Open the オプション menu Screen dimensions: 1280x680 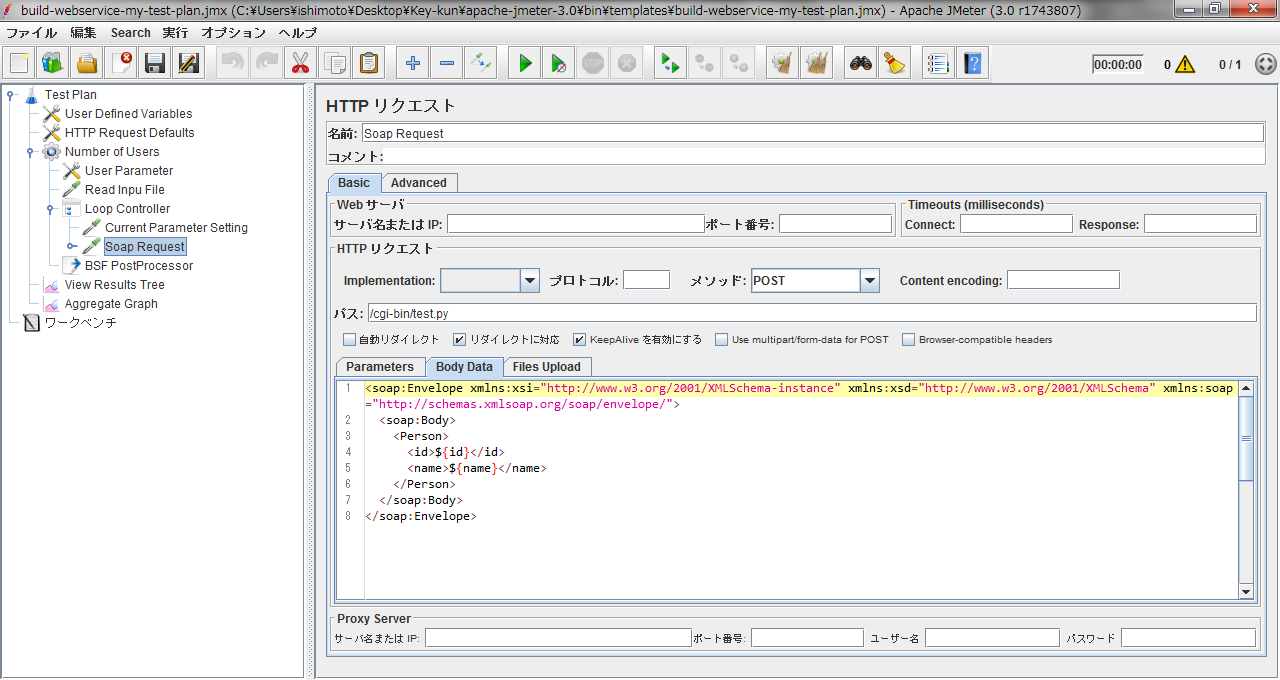(234, 33)
